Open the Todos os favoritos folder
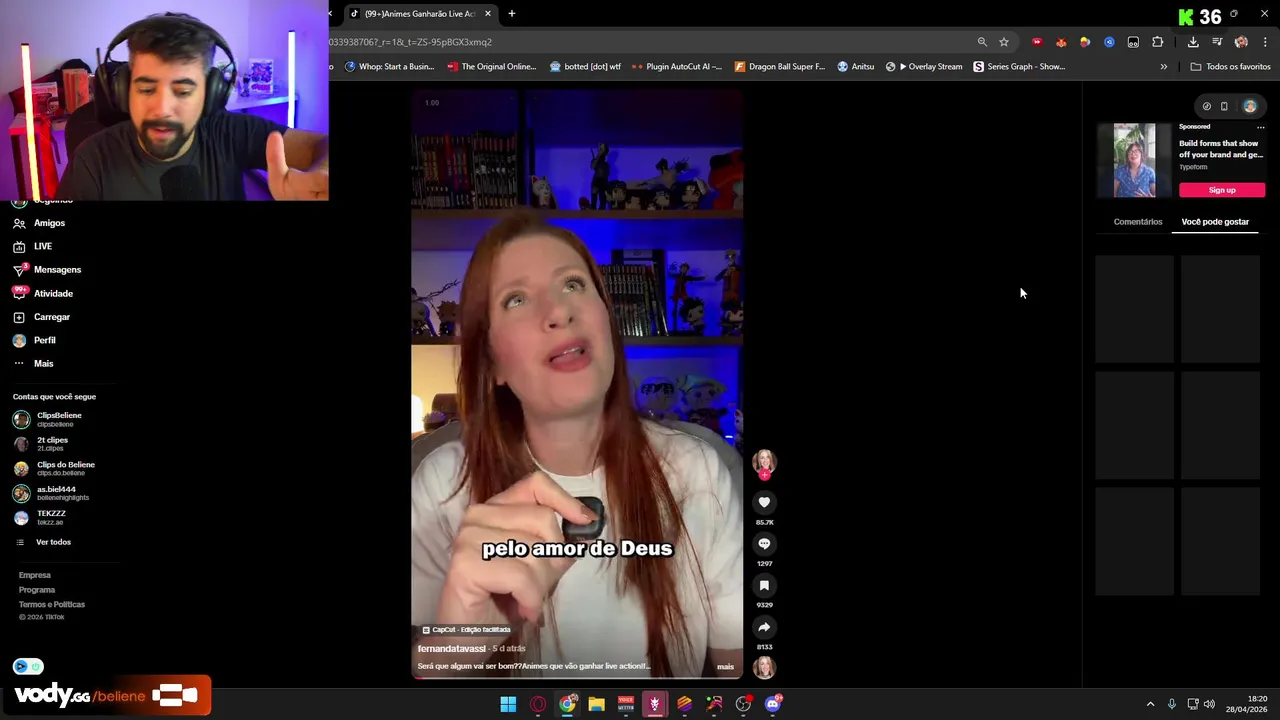 point(1231,67)
